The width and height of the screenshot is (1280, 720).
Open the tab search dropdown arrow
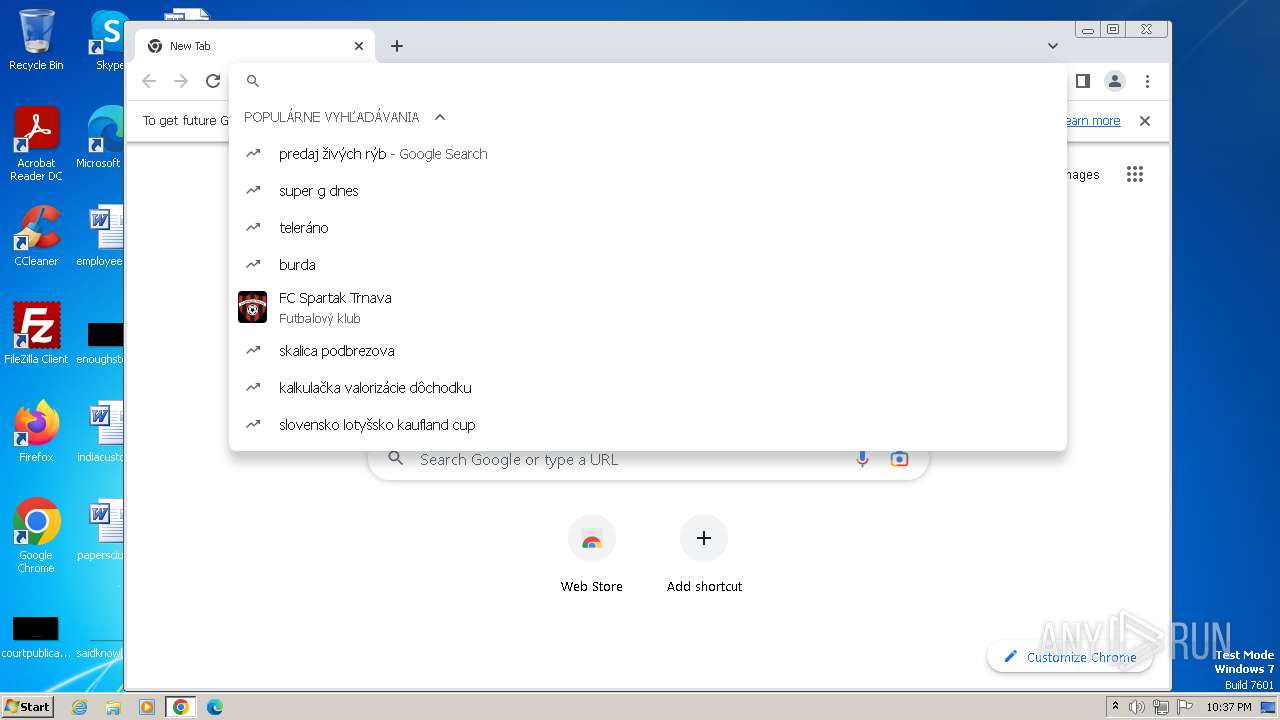coord(1052,46)
